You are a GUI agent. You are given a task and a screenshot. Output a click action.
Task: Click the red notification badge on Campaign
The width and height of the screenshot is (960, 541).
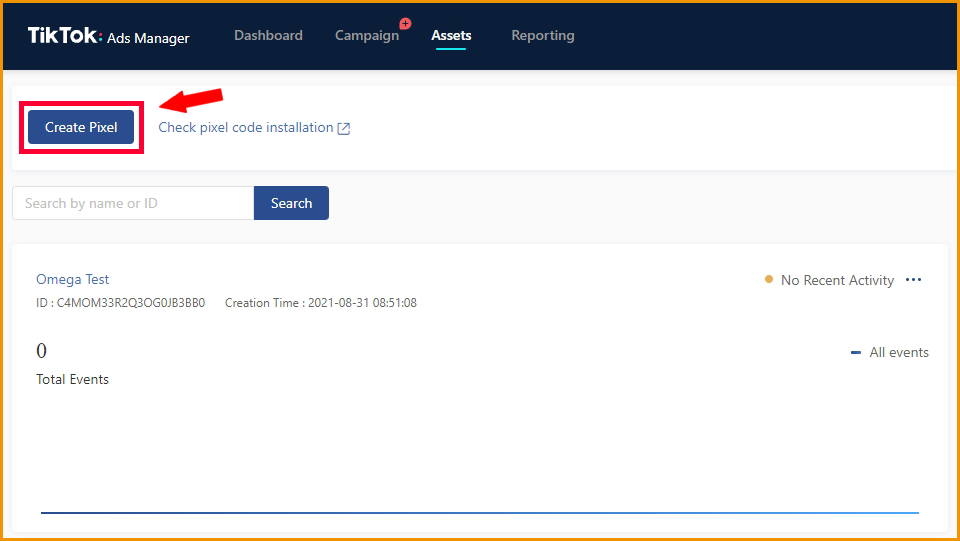(405, 23)
